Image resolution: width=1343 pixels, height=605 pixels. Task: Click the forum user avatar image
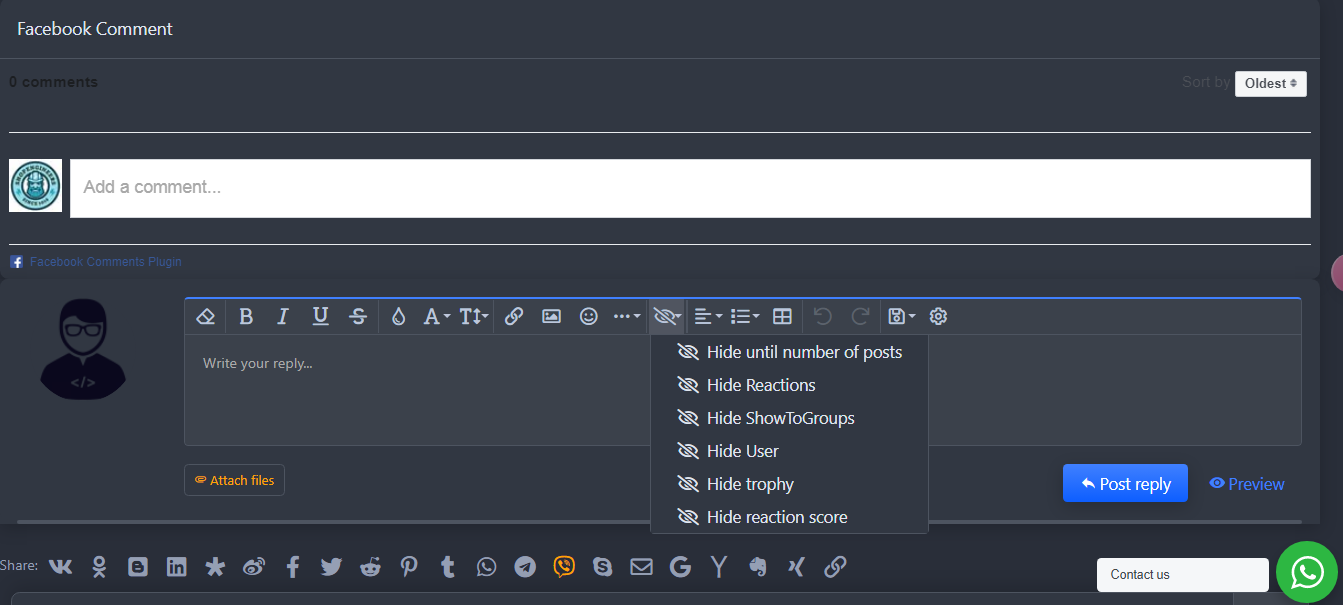pyautogui.click(x=83, y=349)
